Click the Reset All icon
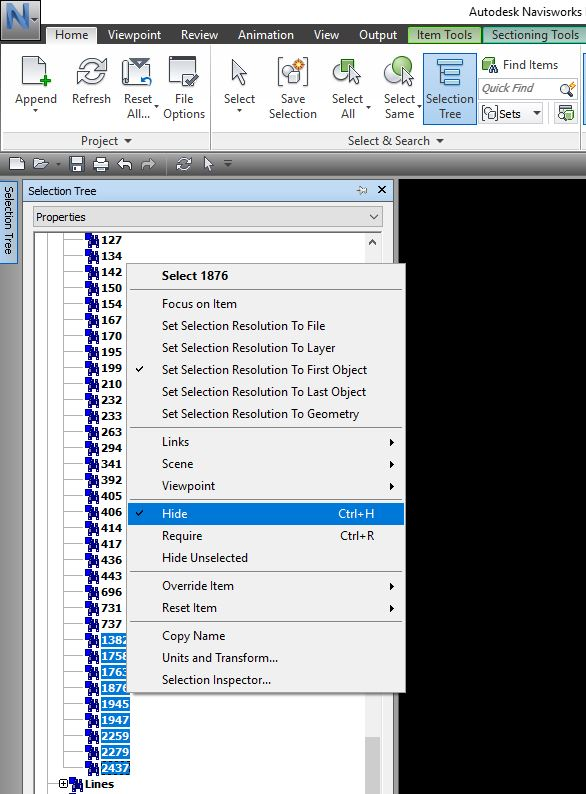This screenshot has width=586, height=794. point(137,71)
